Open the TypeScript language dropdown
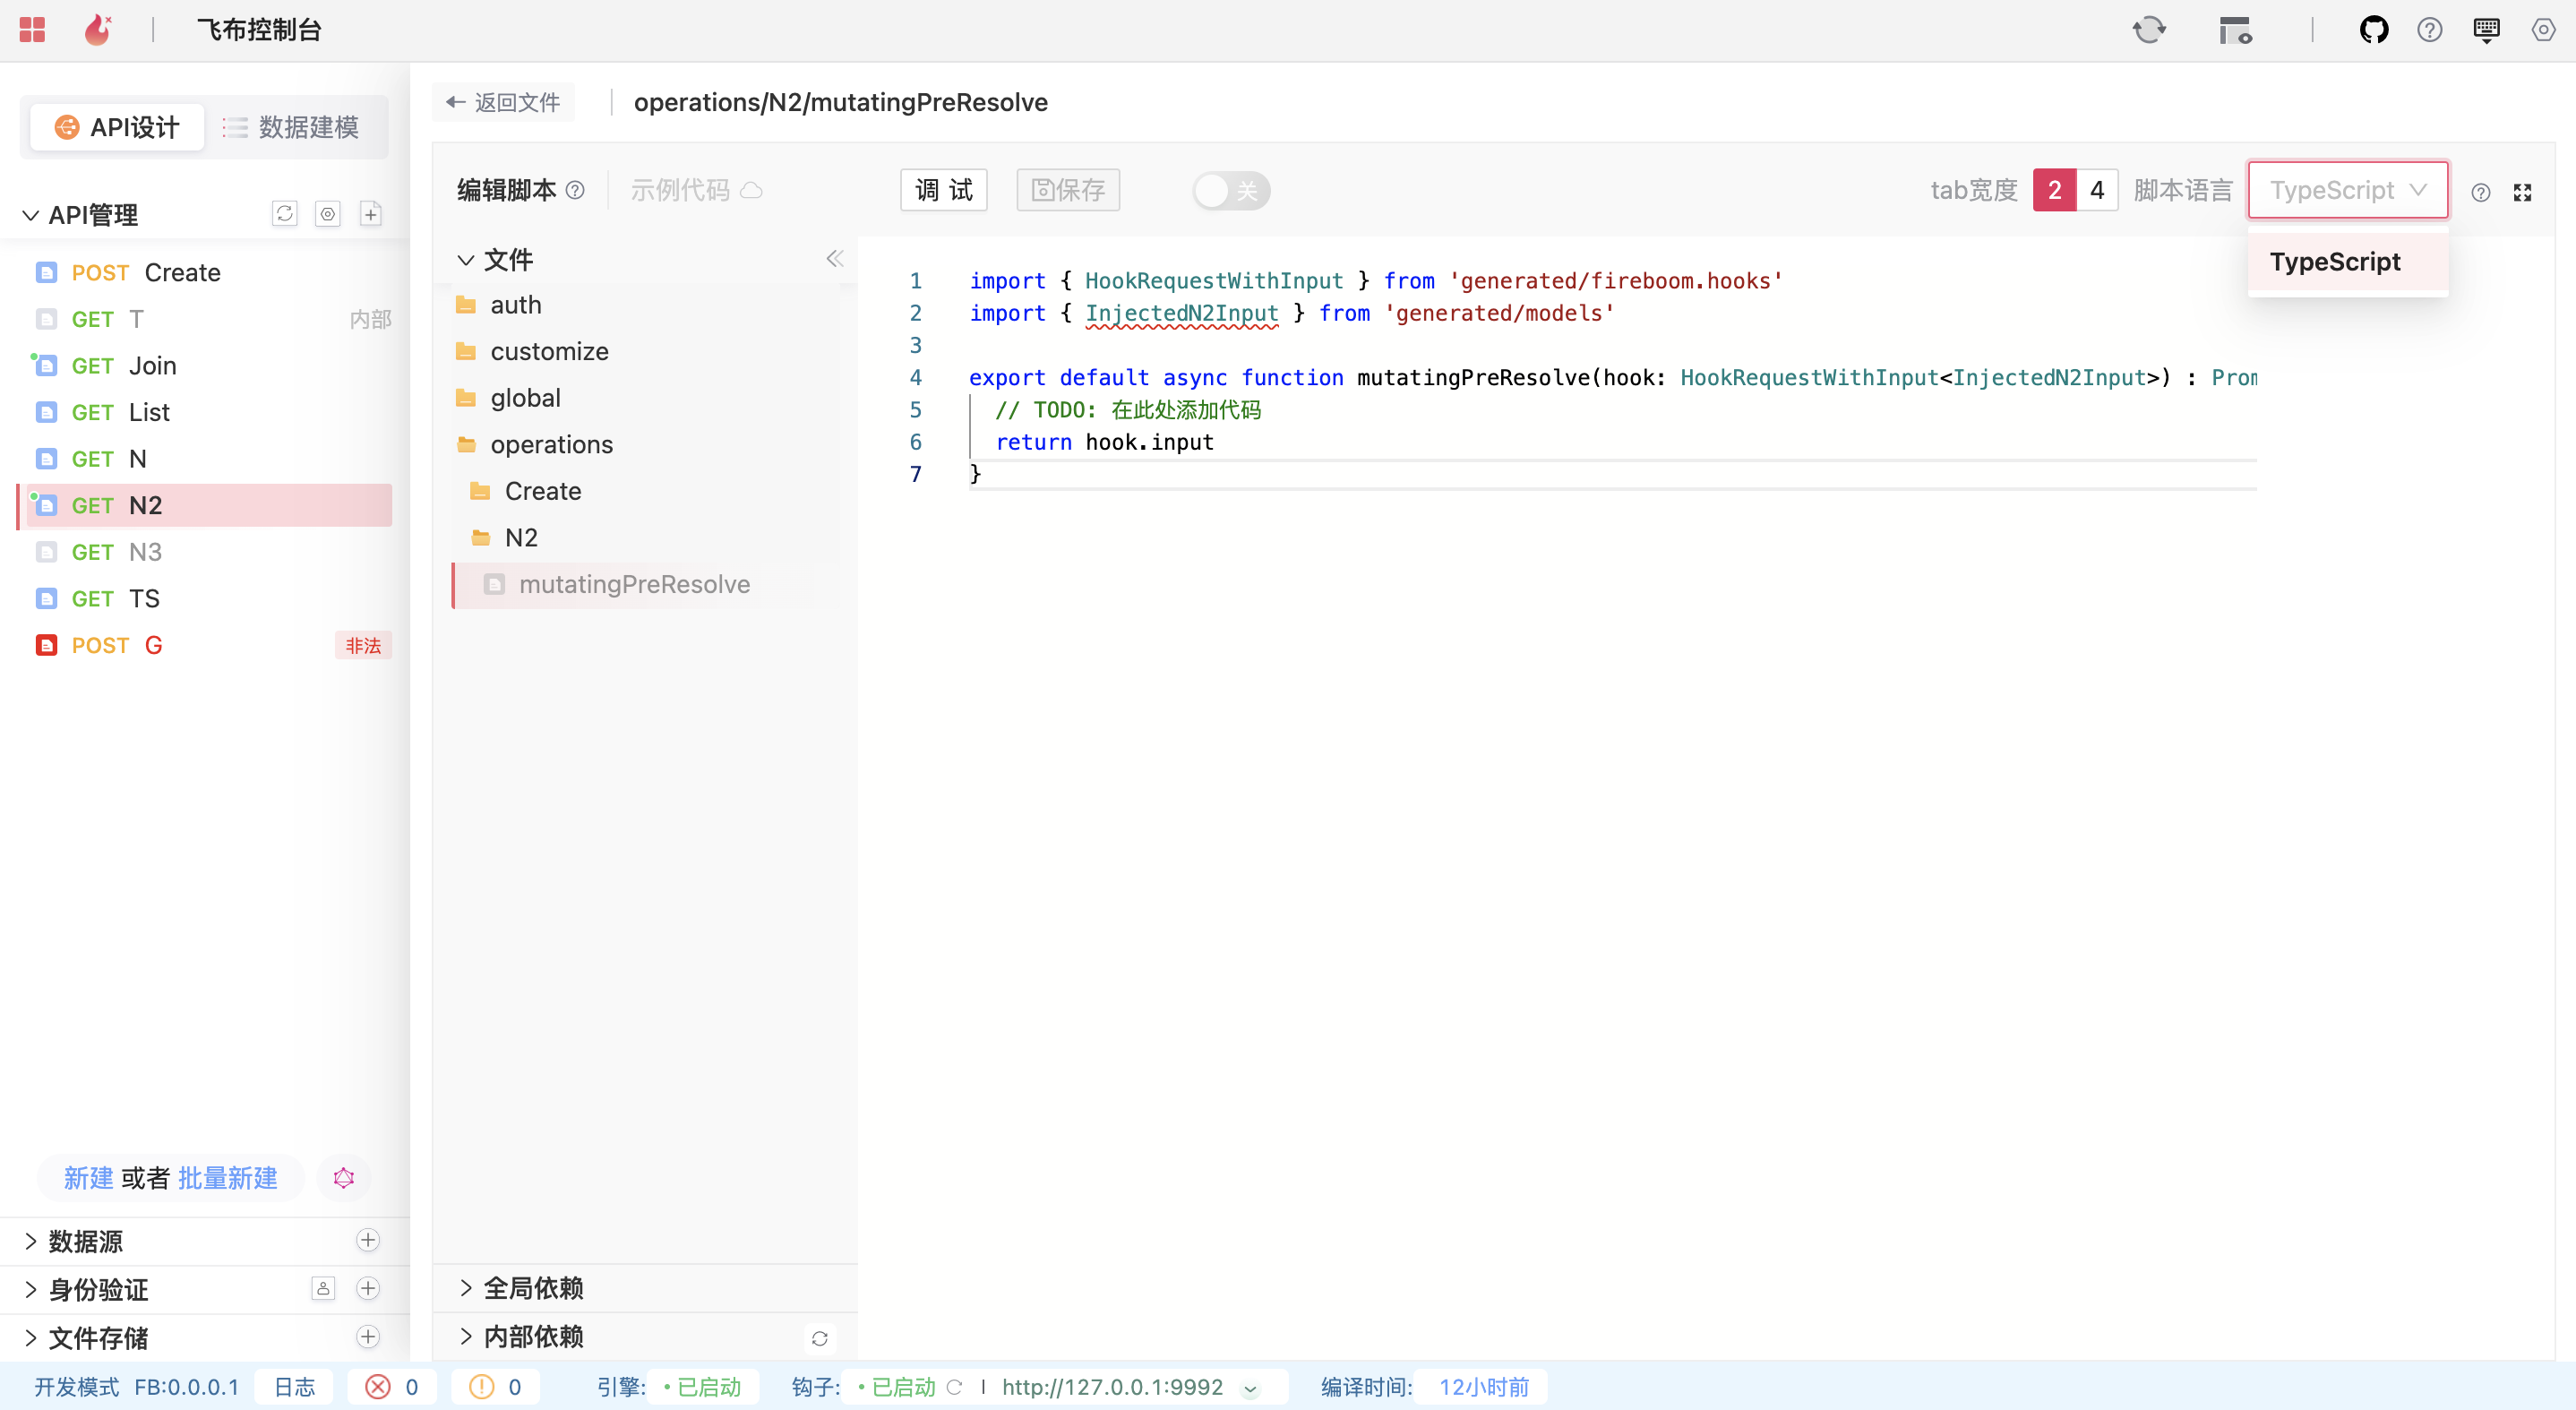This screenshot has height=1410, width=2576. point(2347,190)
